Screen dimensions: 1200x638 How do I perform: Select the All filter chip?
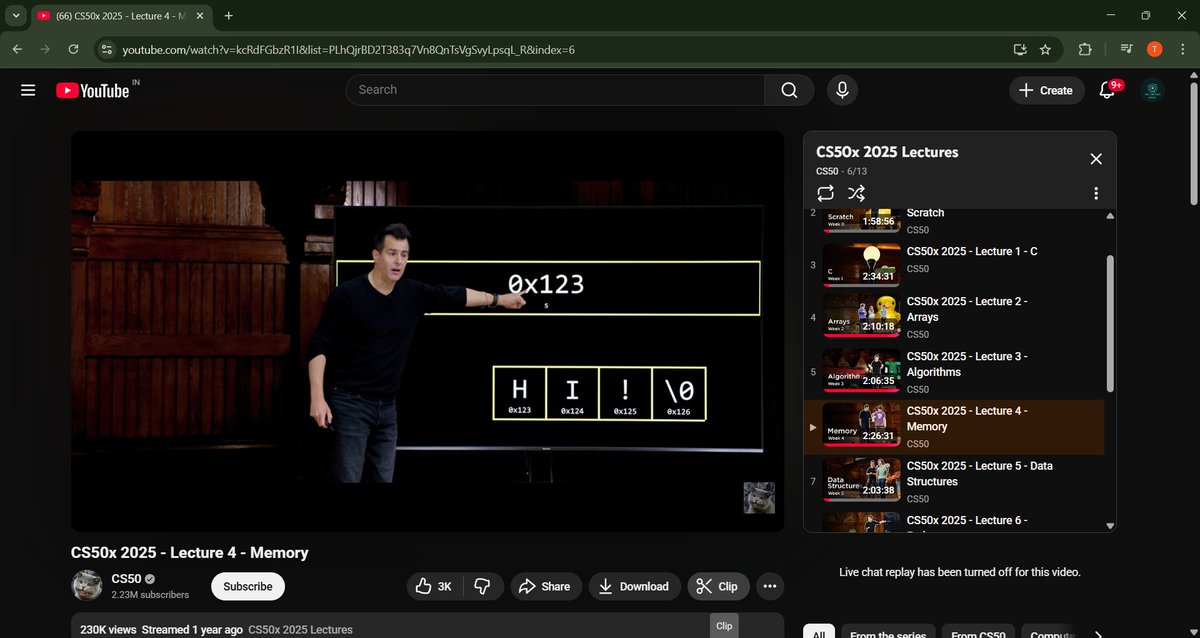coord(818,633)
